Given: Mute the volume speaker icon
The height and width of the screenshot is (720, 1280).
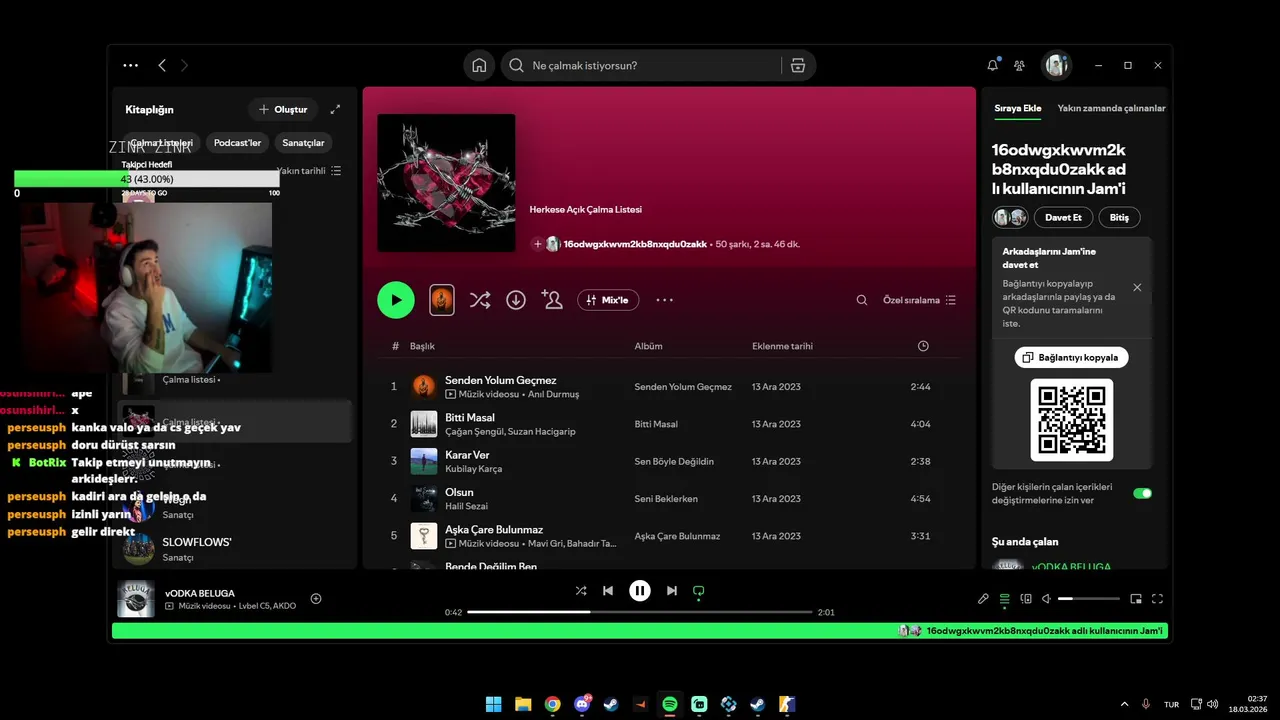Looking at the screenshot, I should 1046,599.
